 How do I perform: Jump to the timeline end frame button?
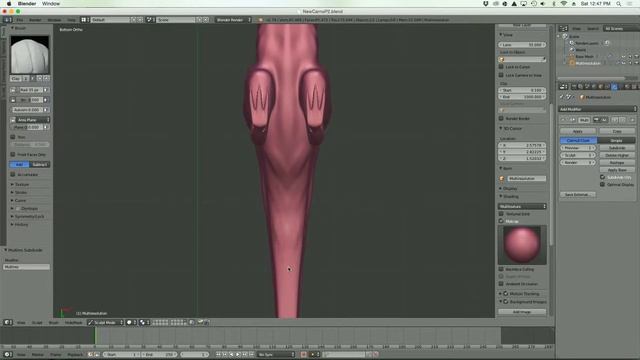[x=251, y=355]
